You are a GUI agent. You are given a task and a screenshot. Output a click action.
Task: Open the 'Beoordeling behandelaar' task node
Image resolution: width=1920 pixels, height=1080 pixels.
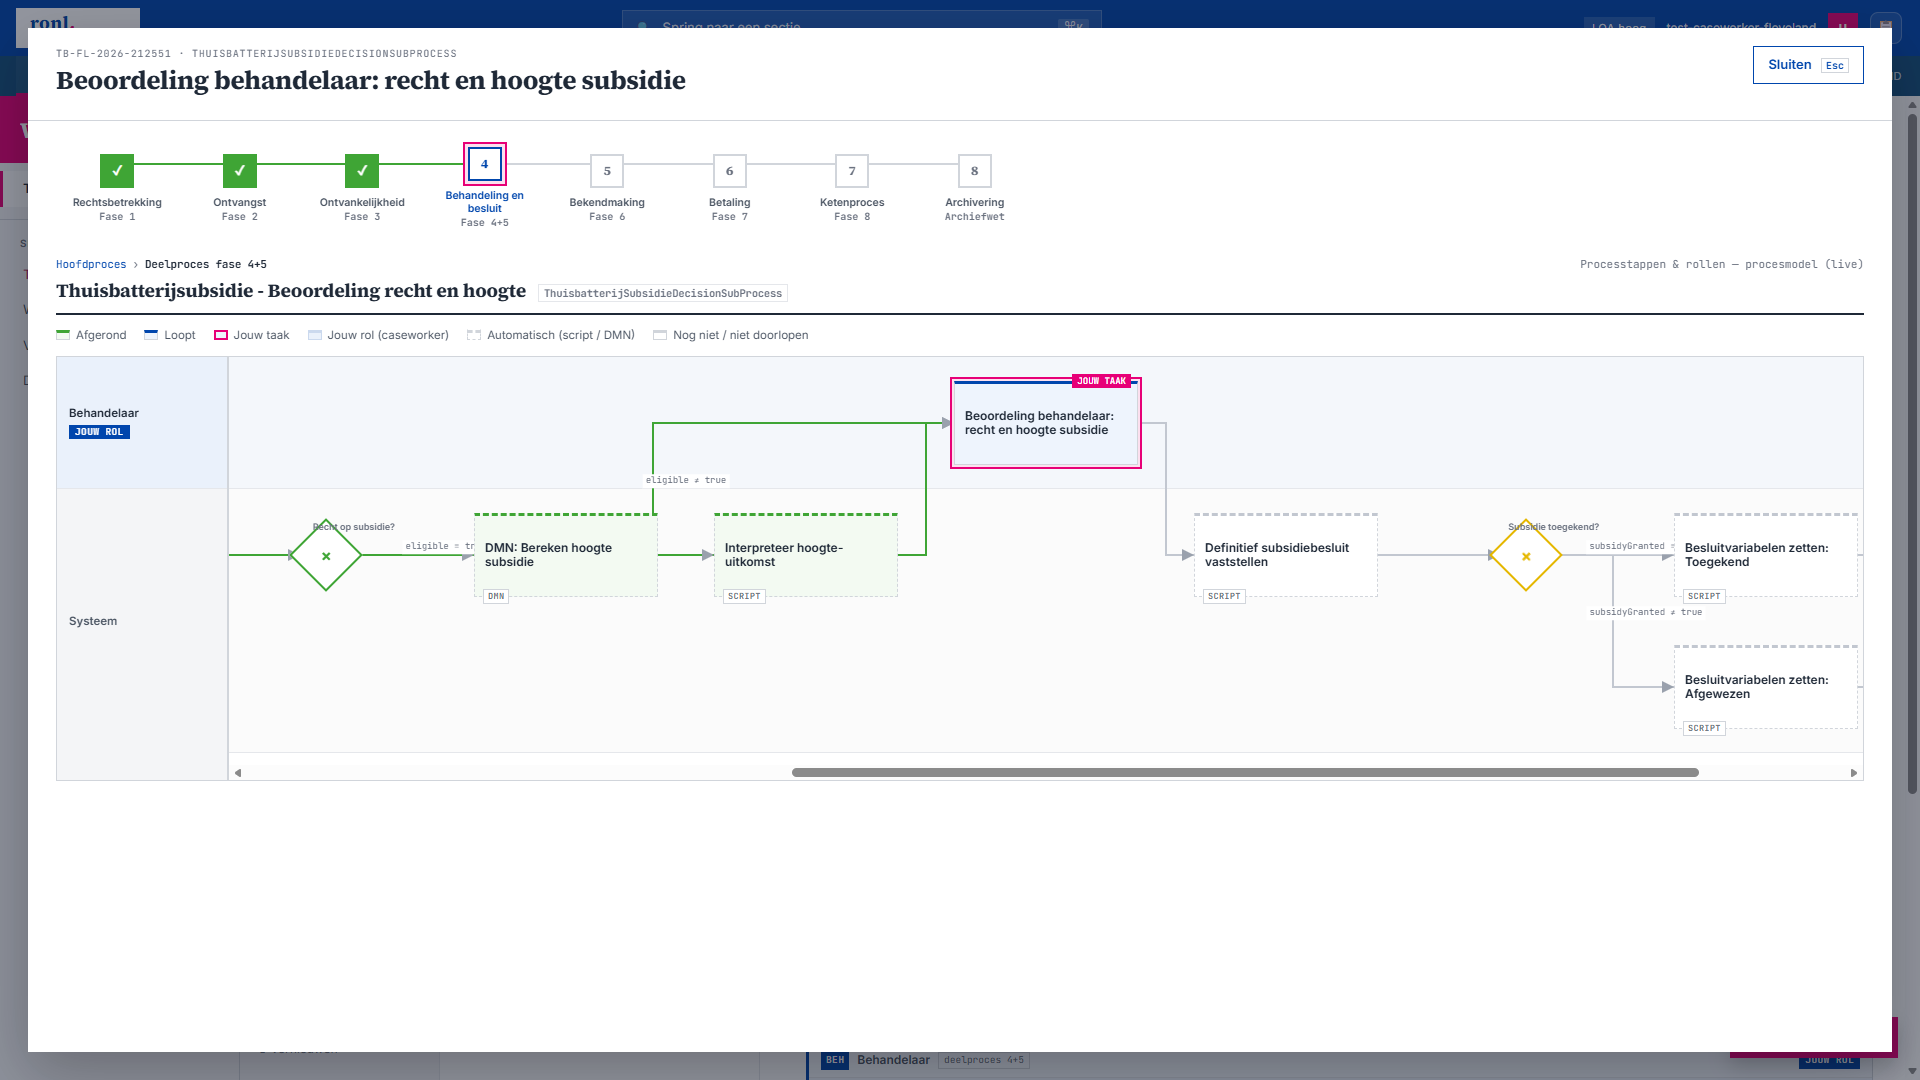coord(1046,423)
